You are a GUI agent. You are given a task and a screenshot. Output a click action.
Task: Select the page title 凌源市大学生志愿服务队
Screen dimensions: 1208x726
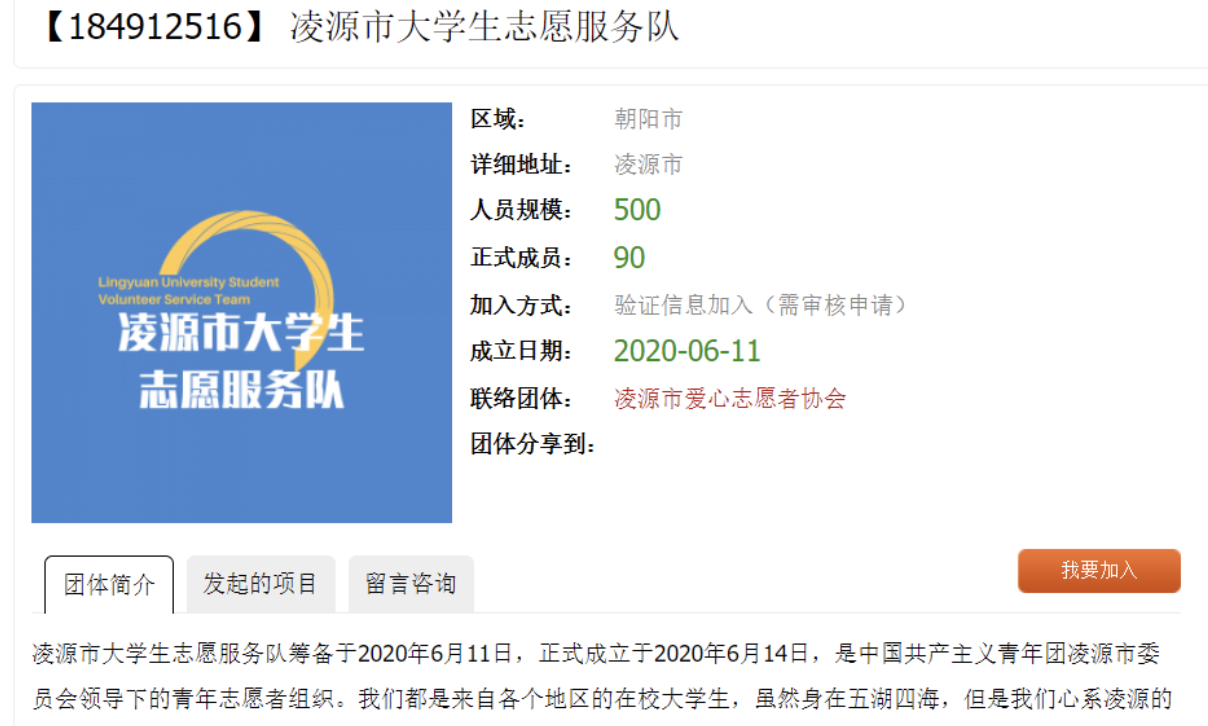(485, 27)
